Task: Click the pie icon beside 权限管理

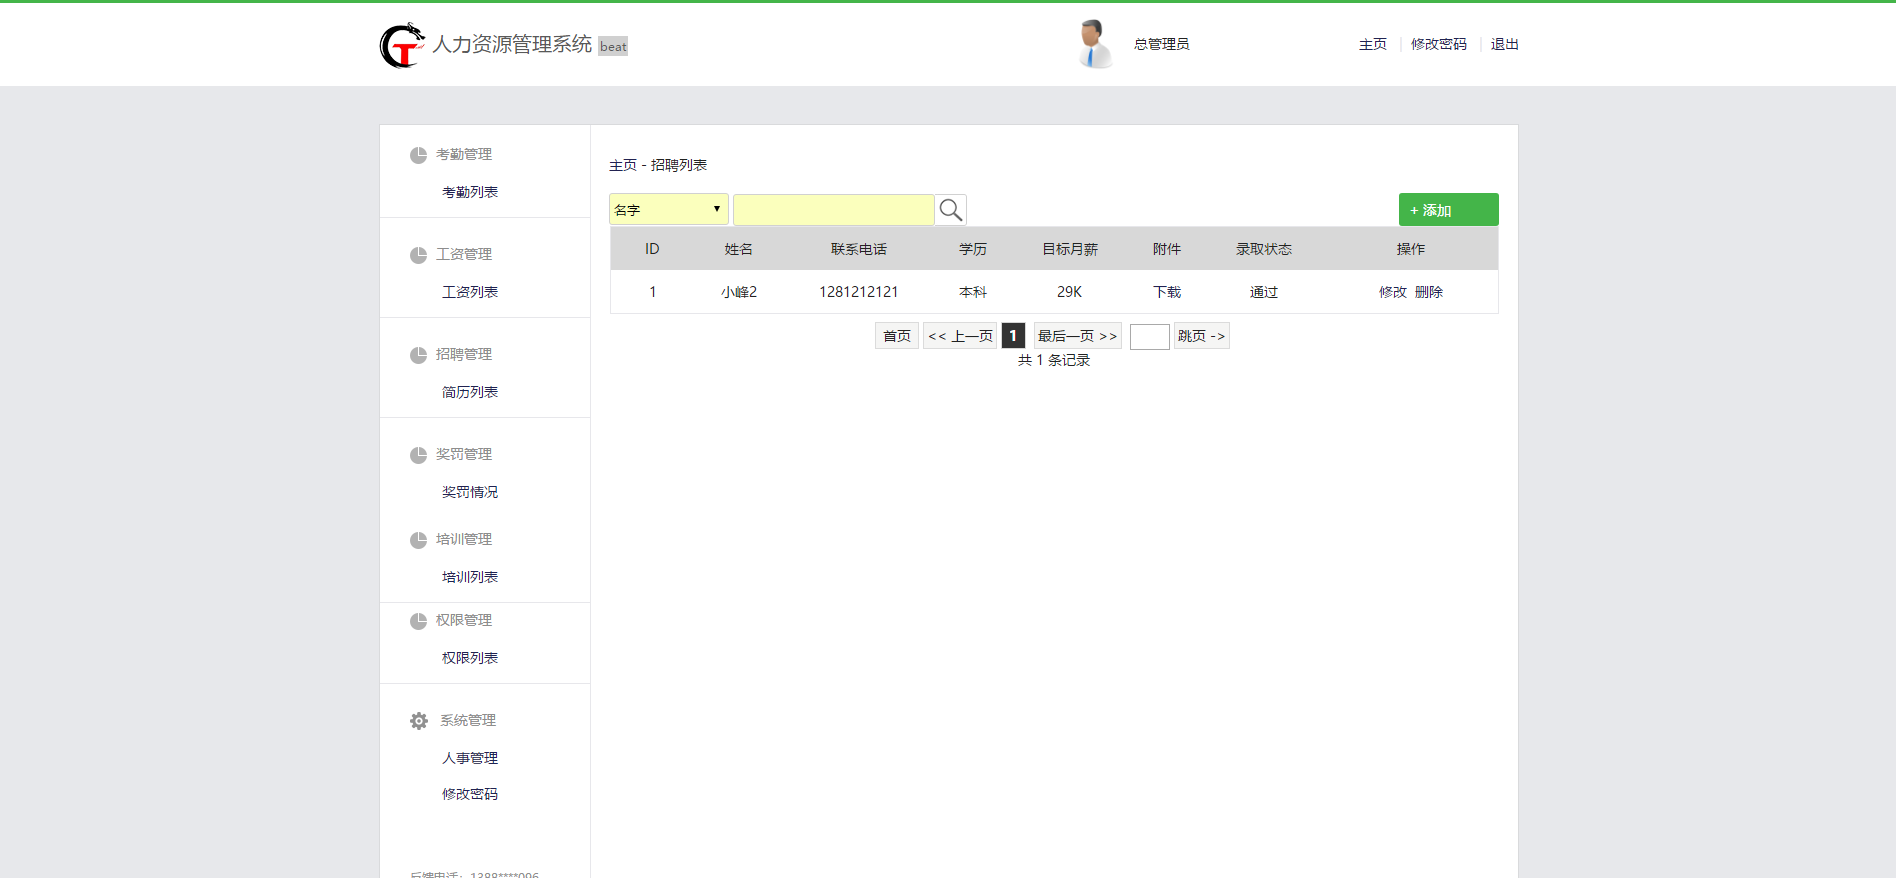Action: [x=418, y=621]
